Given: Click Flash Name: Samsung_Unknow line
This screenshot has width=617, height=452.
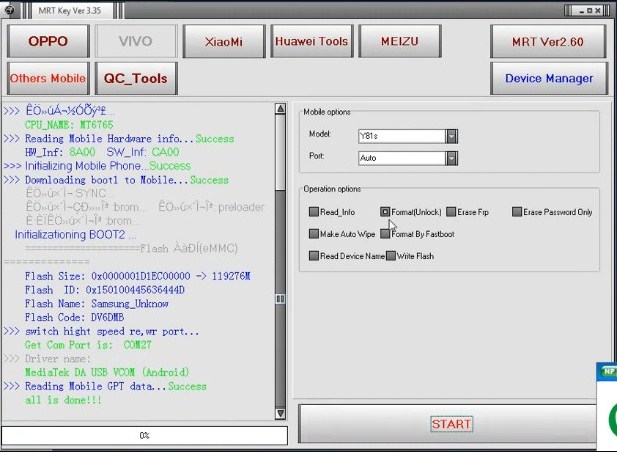Looking at the screenshot, I should (x=96, y=304).
